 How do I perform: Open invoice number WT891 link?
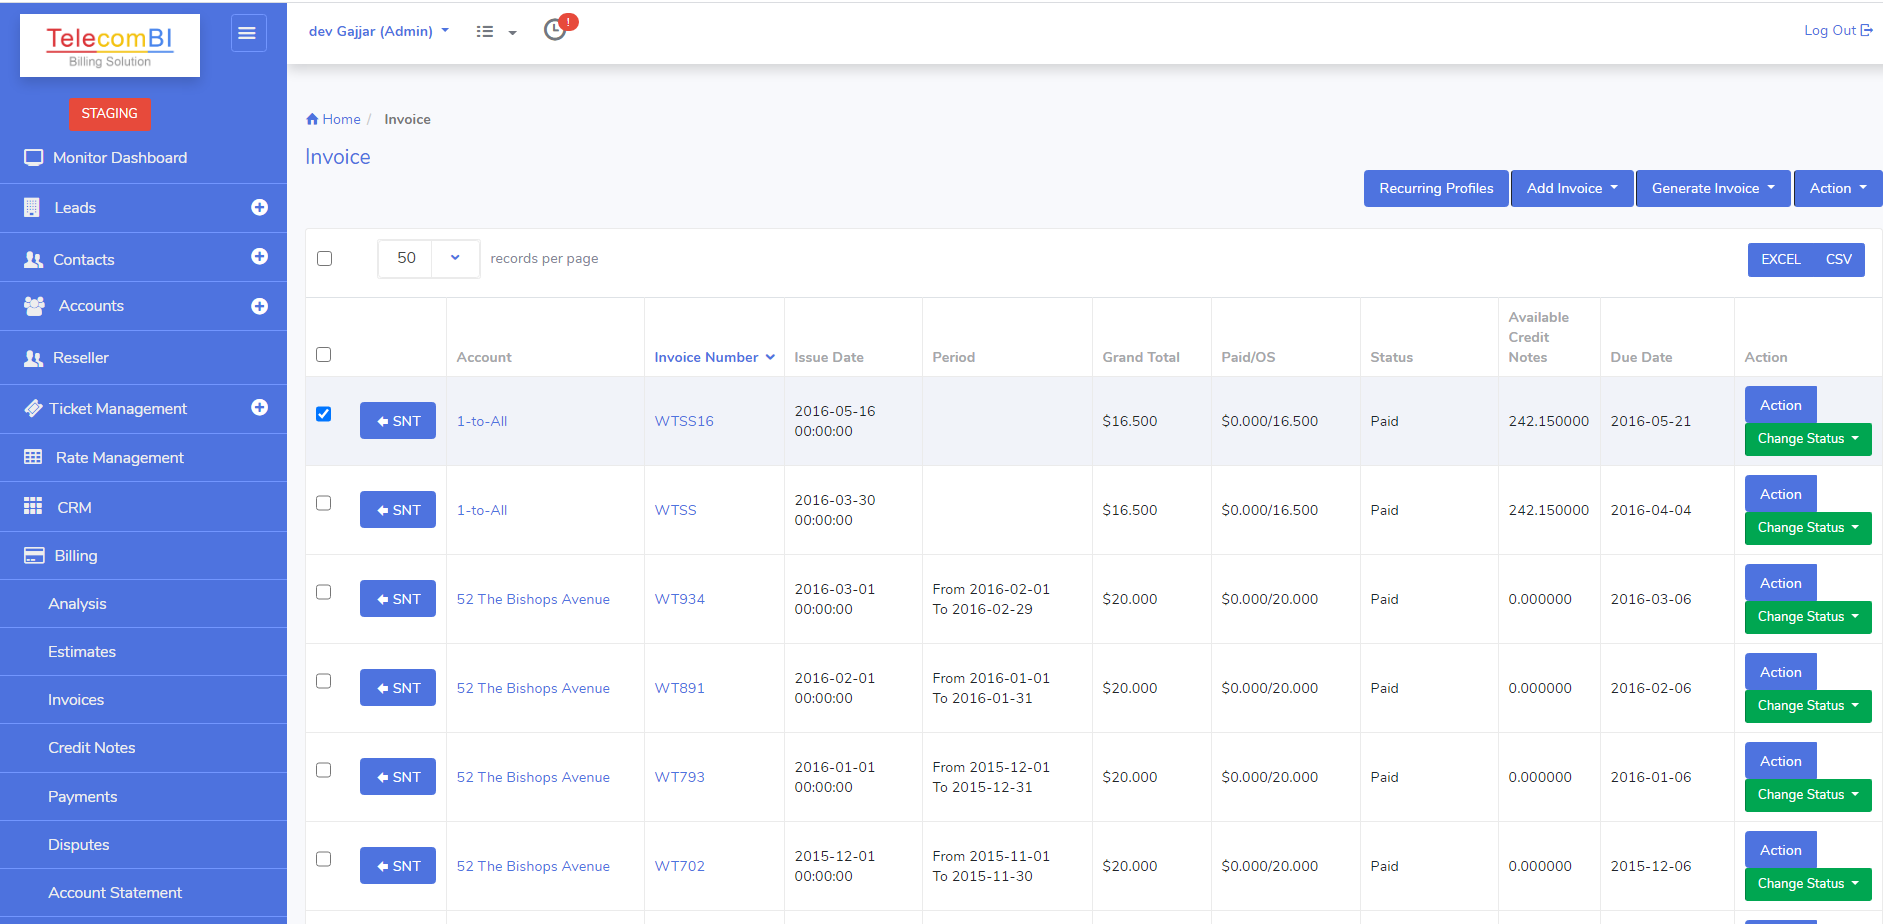pyautogui.click(x=680, y=688)
